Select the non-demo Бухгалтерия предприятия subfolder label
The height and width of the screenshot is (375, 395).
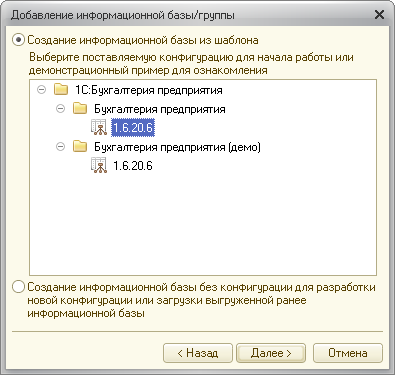pos(160,109)
